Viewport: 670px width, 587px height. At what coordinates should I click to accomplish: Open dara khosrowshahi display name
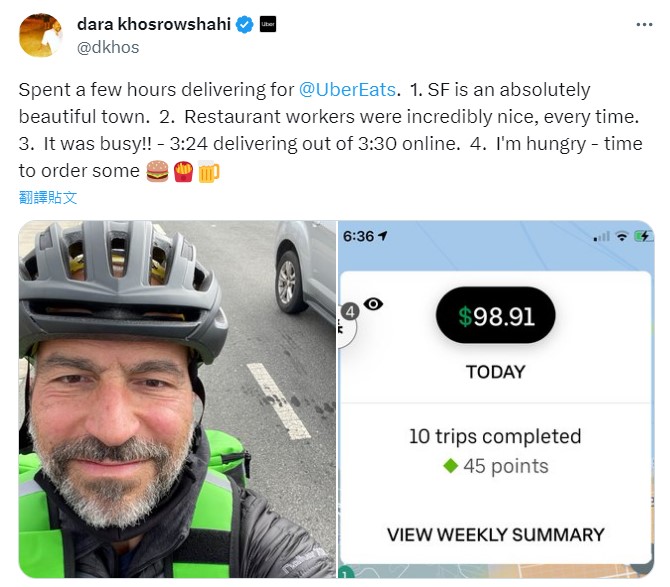[x=154, y=24]
